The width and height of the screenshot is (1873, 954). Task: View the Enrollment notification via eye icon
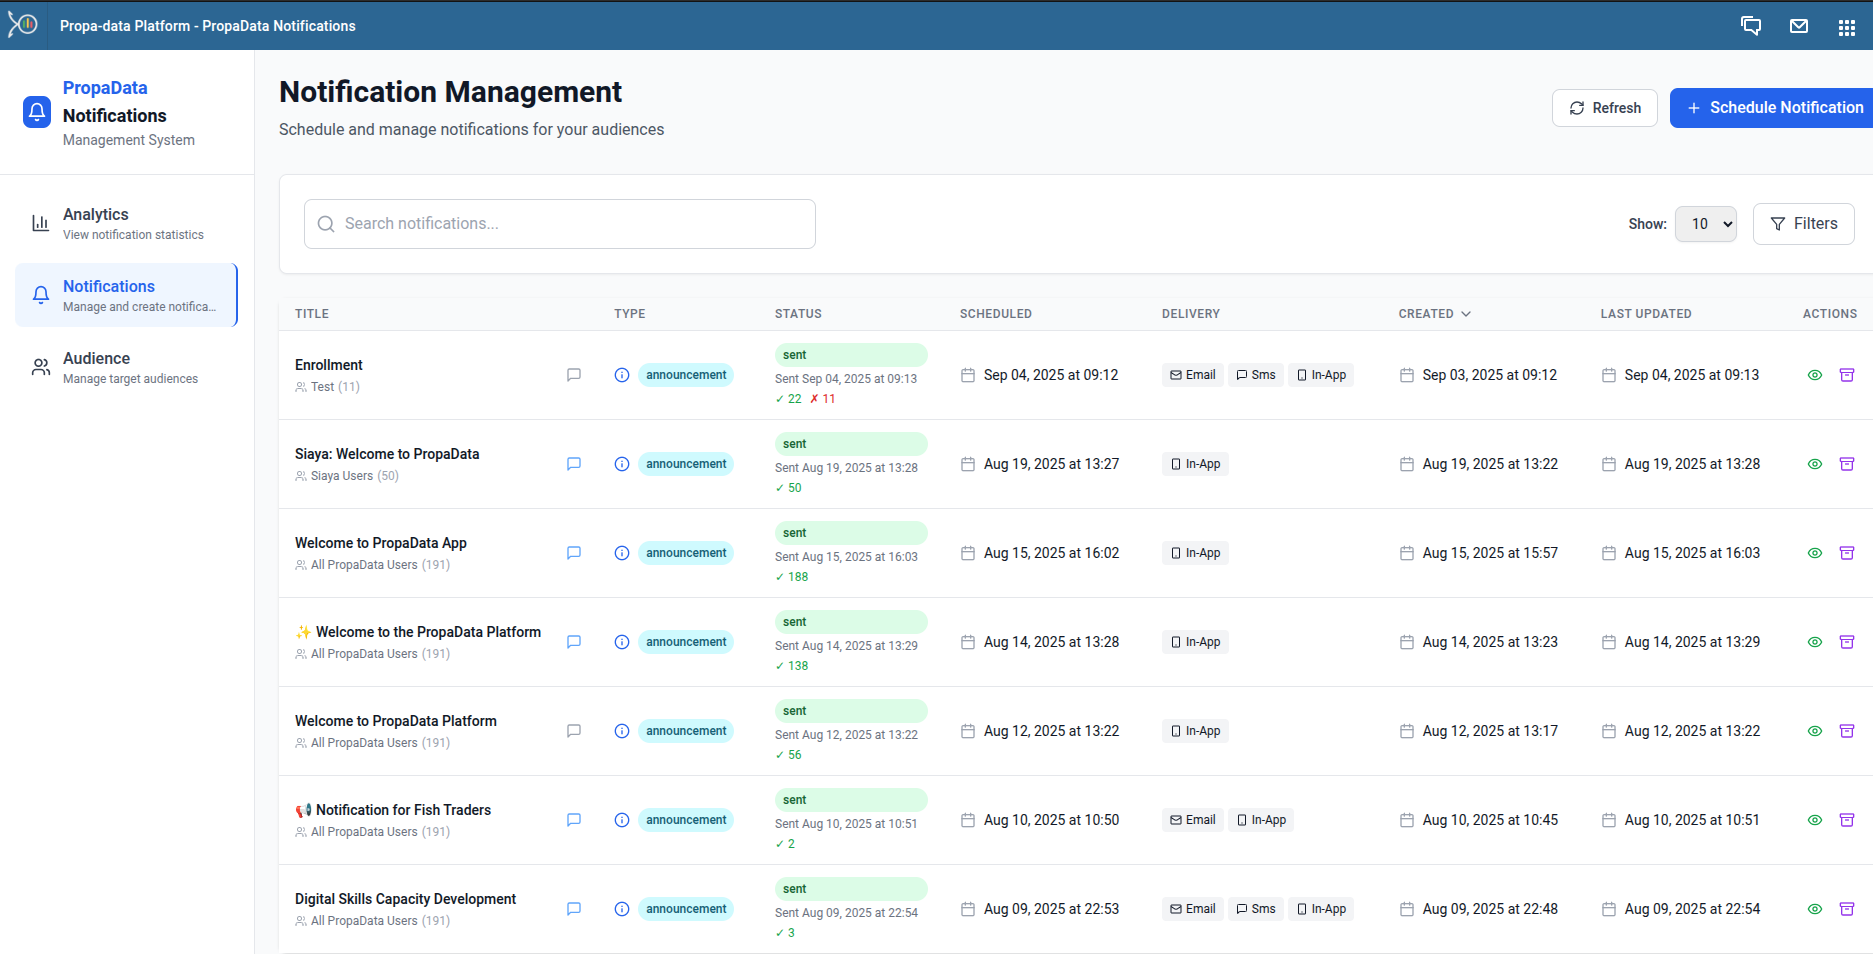1814,375
